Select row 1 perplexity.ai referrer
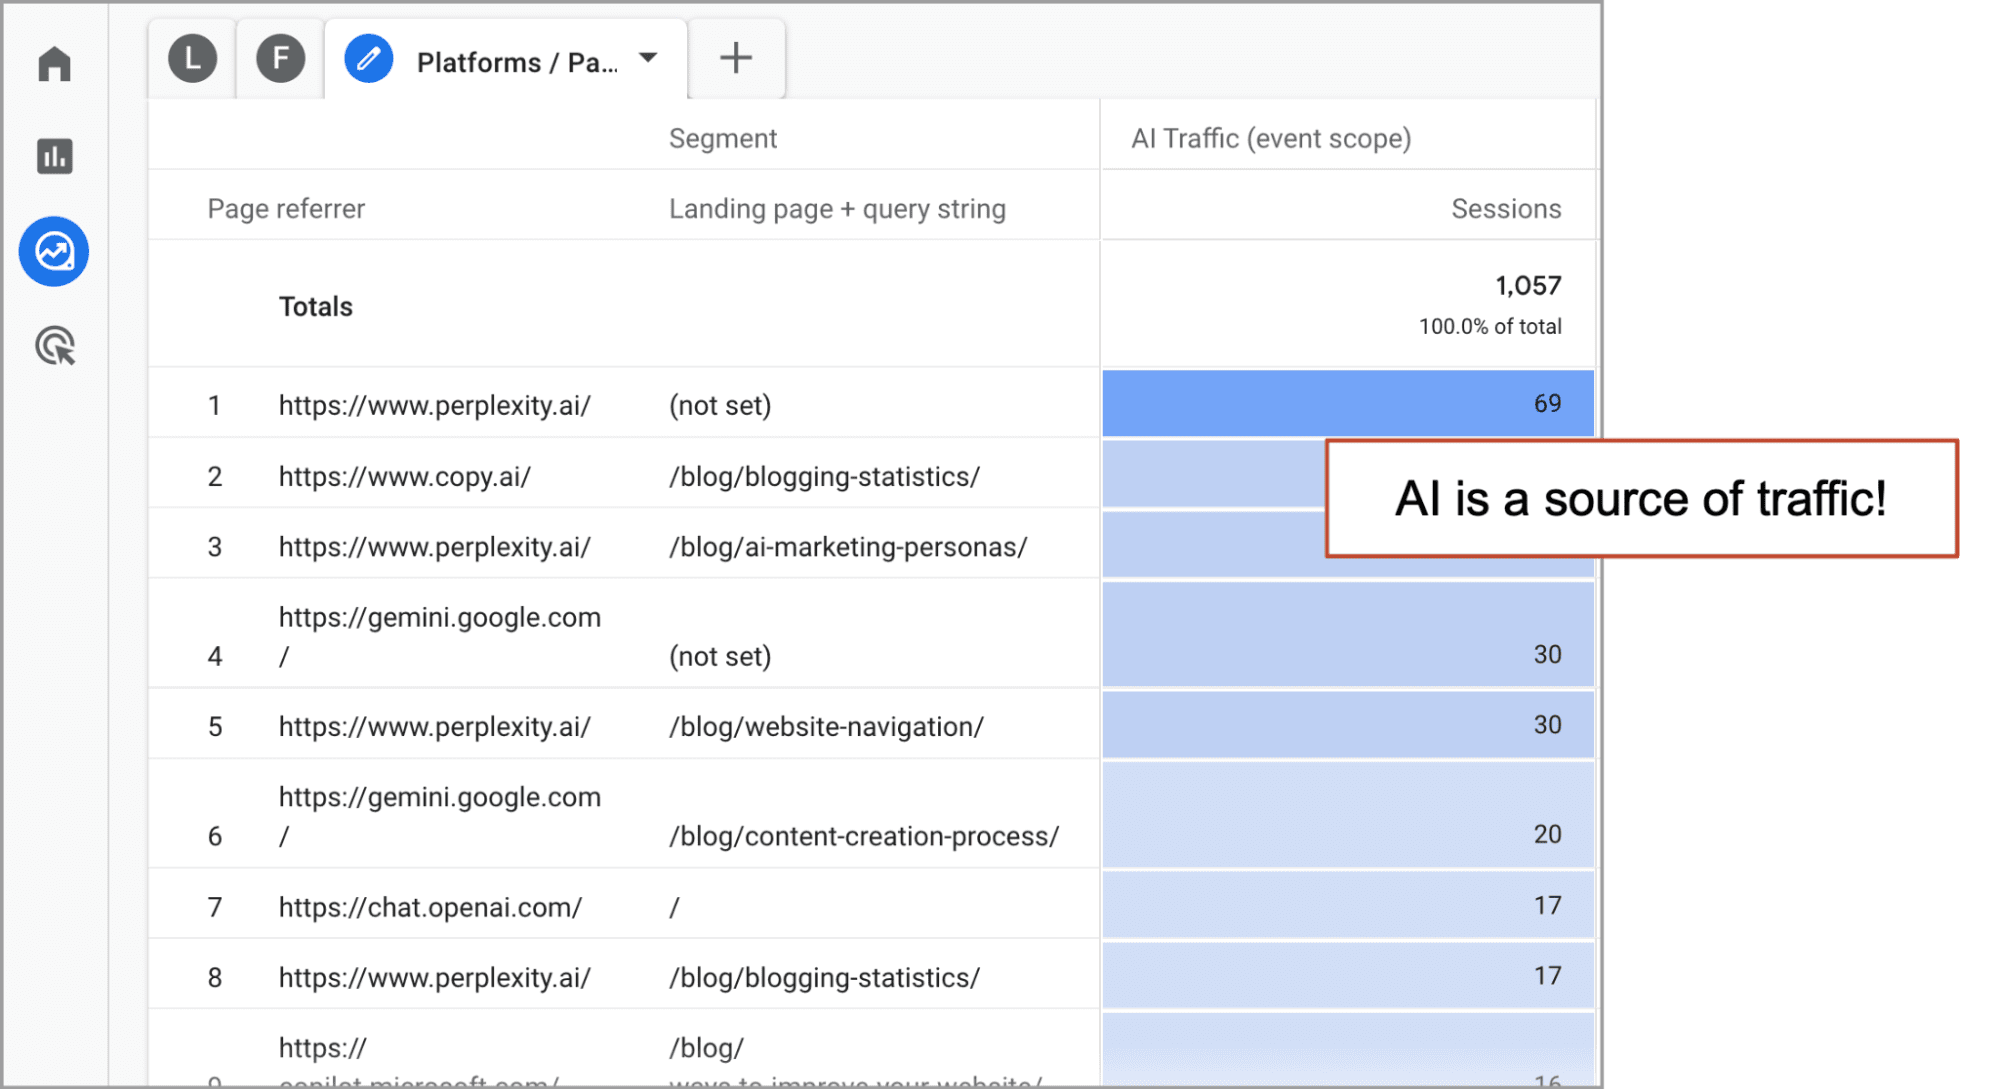 click(434, 406)
